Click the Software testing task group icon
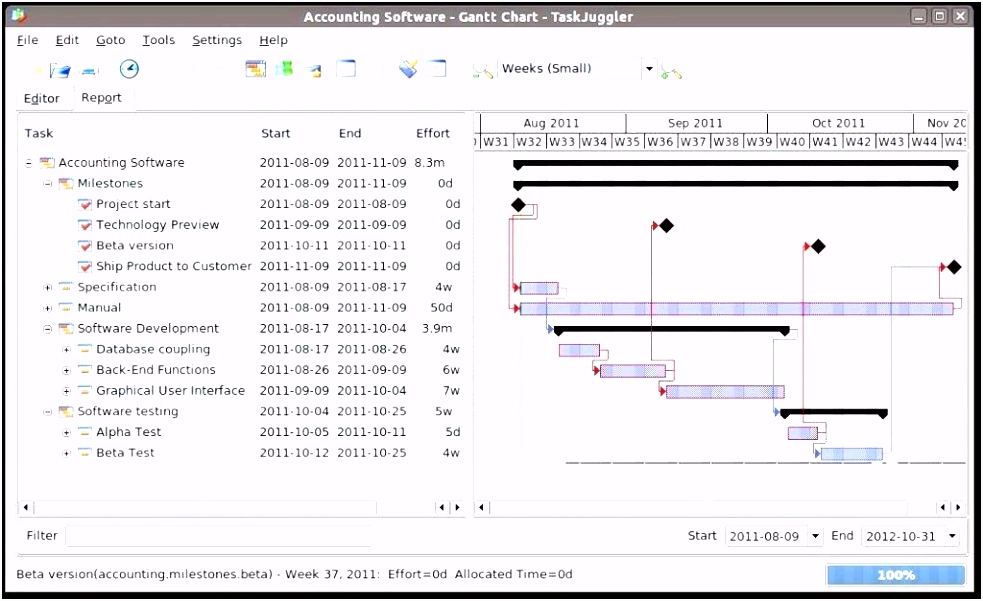 pos(66,411)
